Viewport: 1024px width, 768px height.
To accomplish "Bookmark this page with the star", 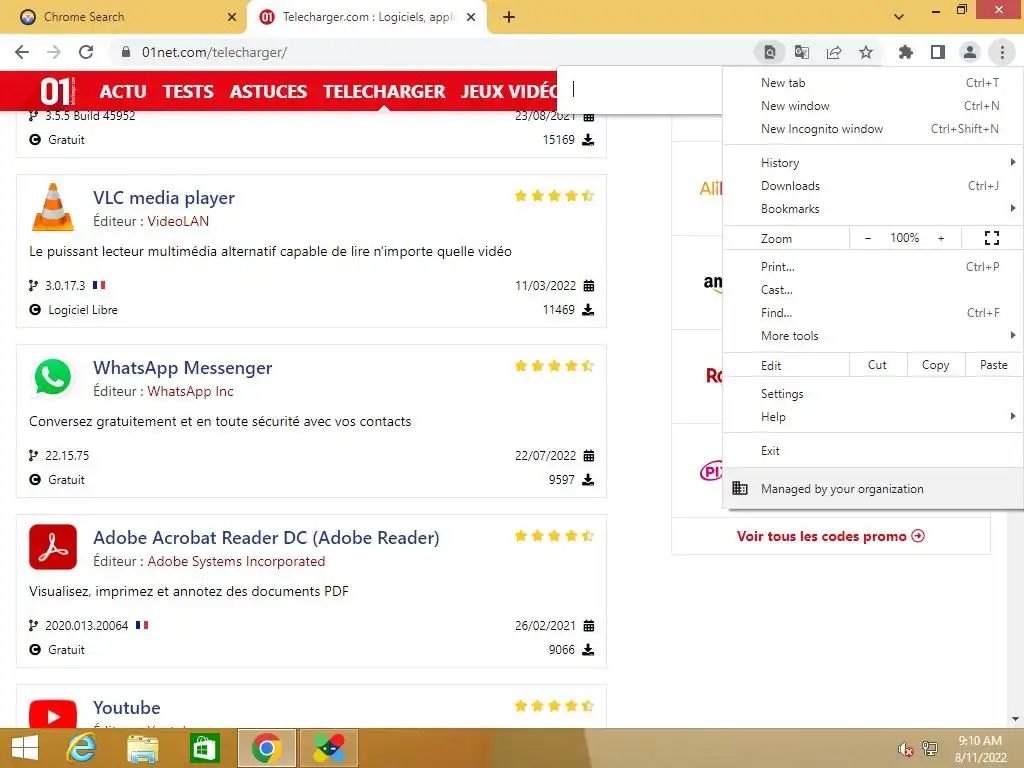I will tap(866, 52).
